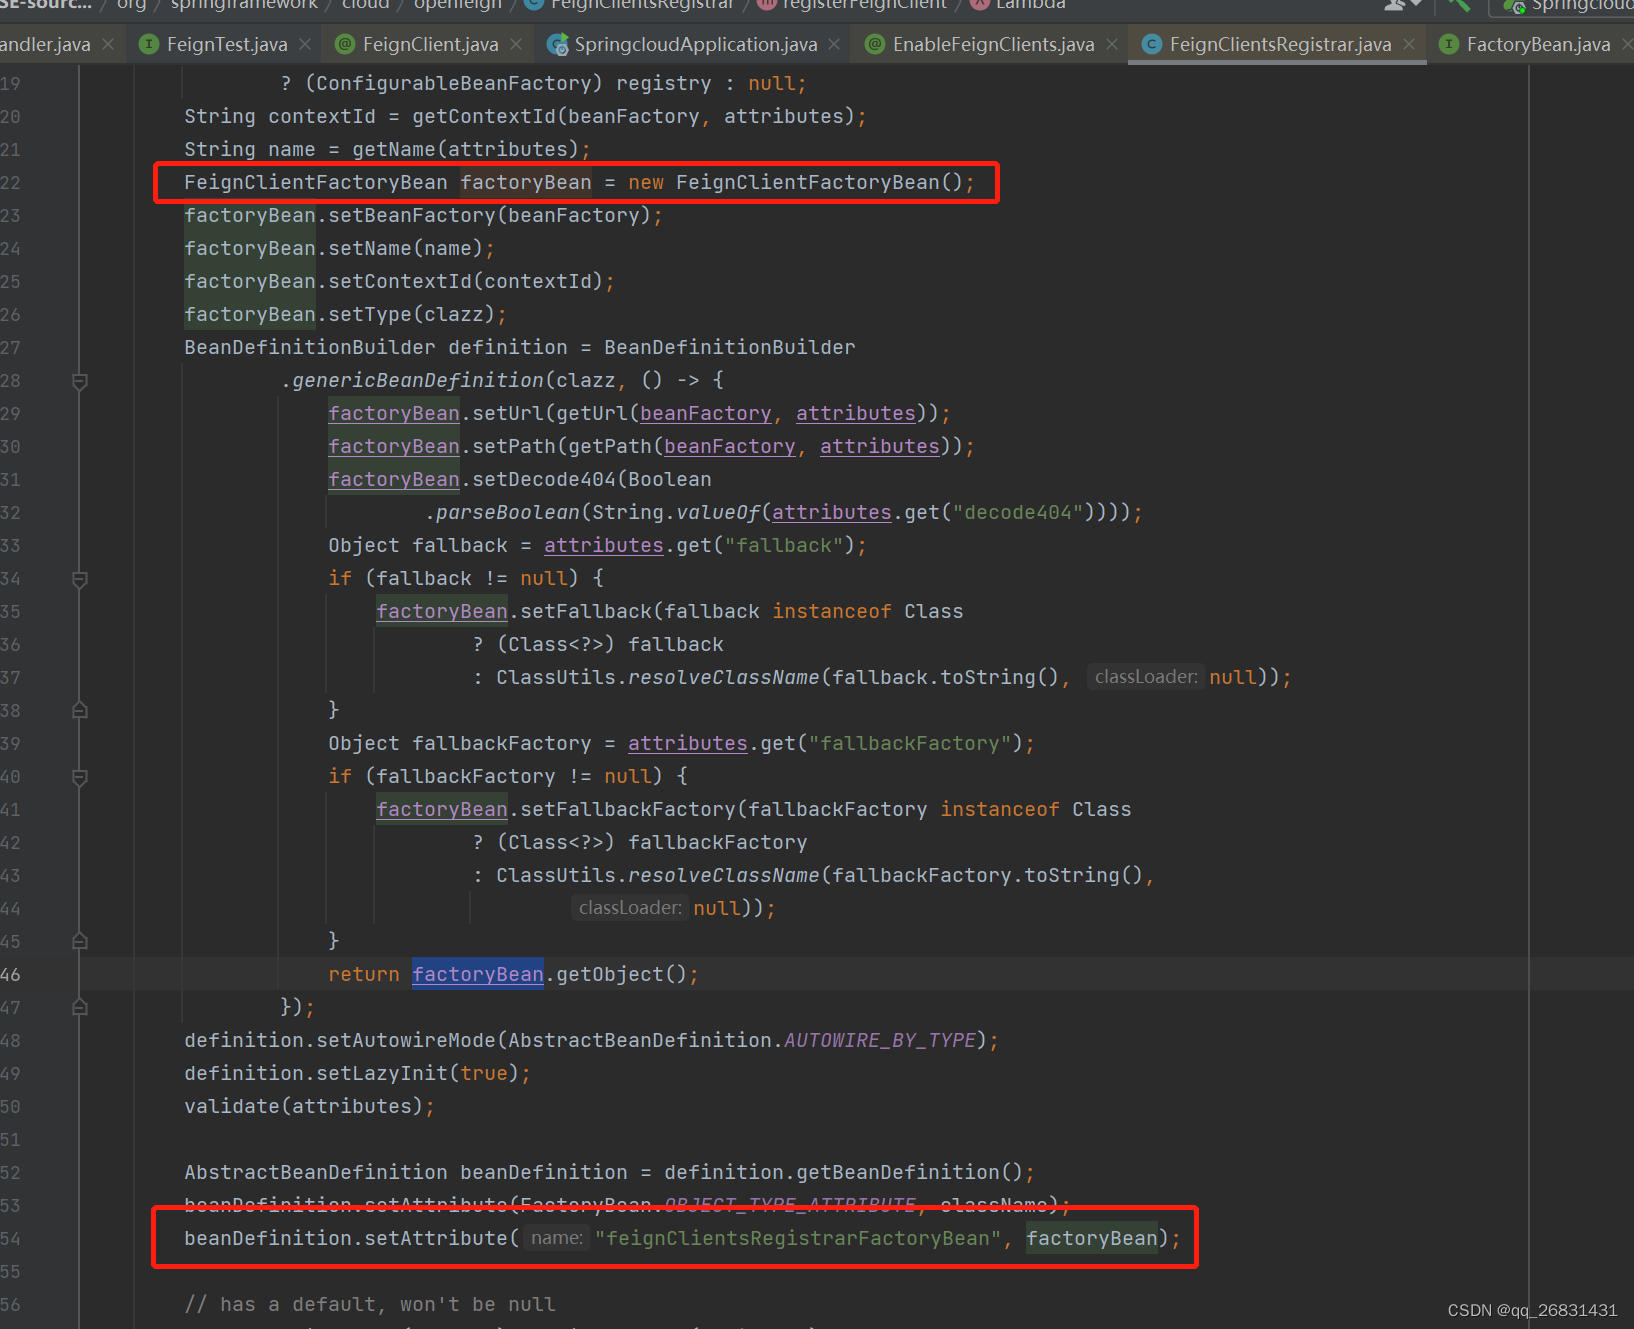Close the EnableFeignClients.java tab
Screen dimensions: 1634x1329
point(1112,45)
